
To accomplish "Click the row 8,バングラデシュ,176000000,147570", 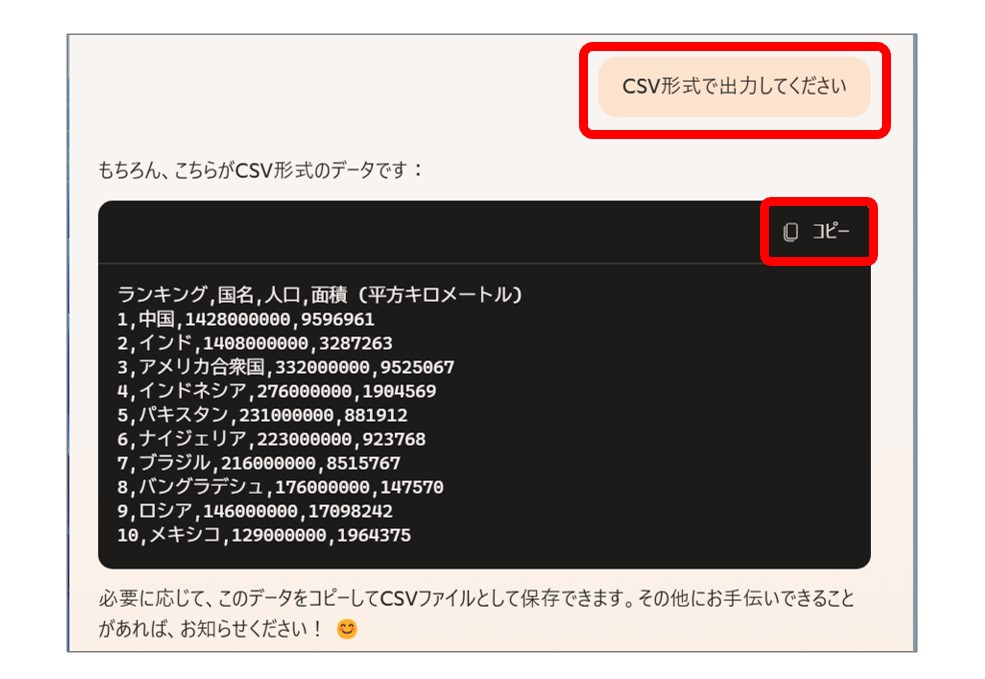I will (x=280, y=487).
